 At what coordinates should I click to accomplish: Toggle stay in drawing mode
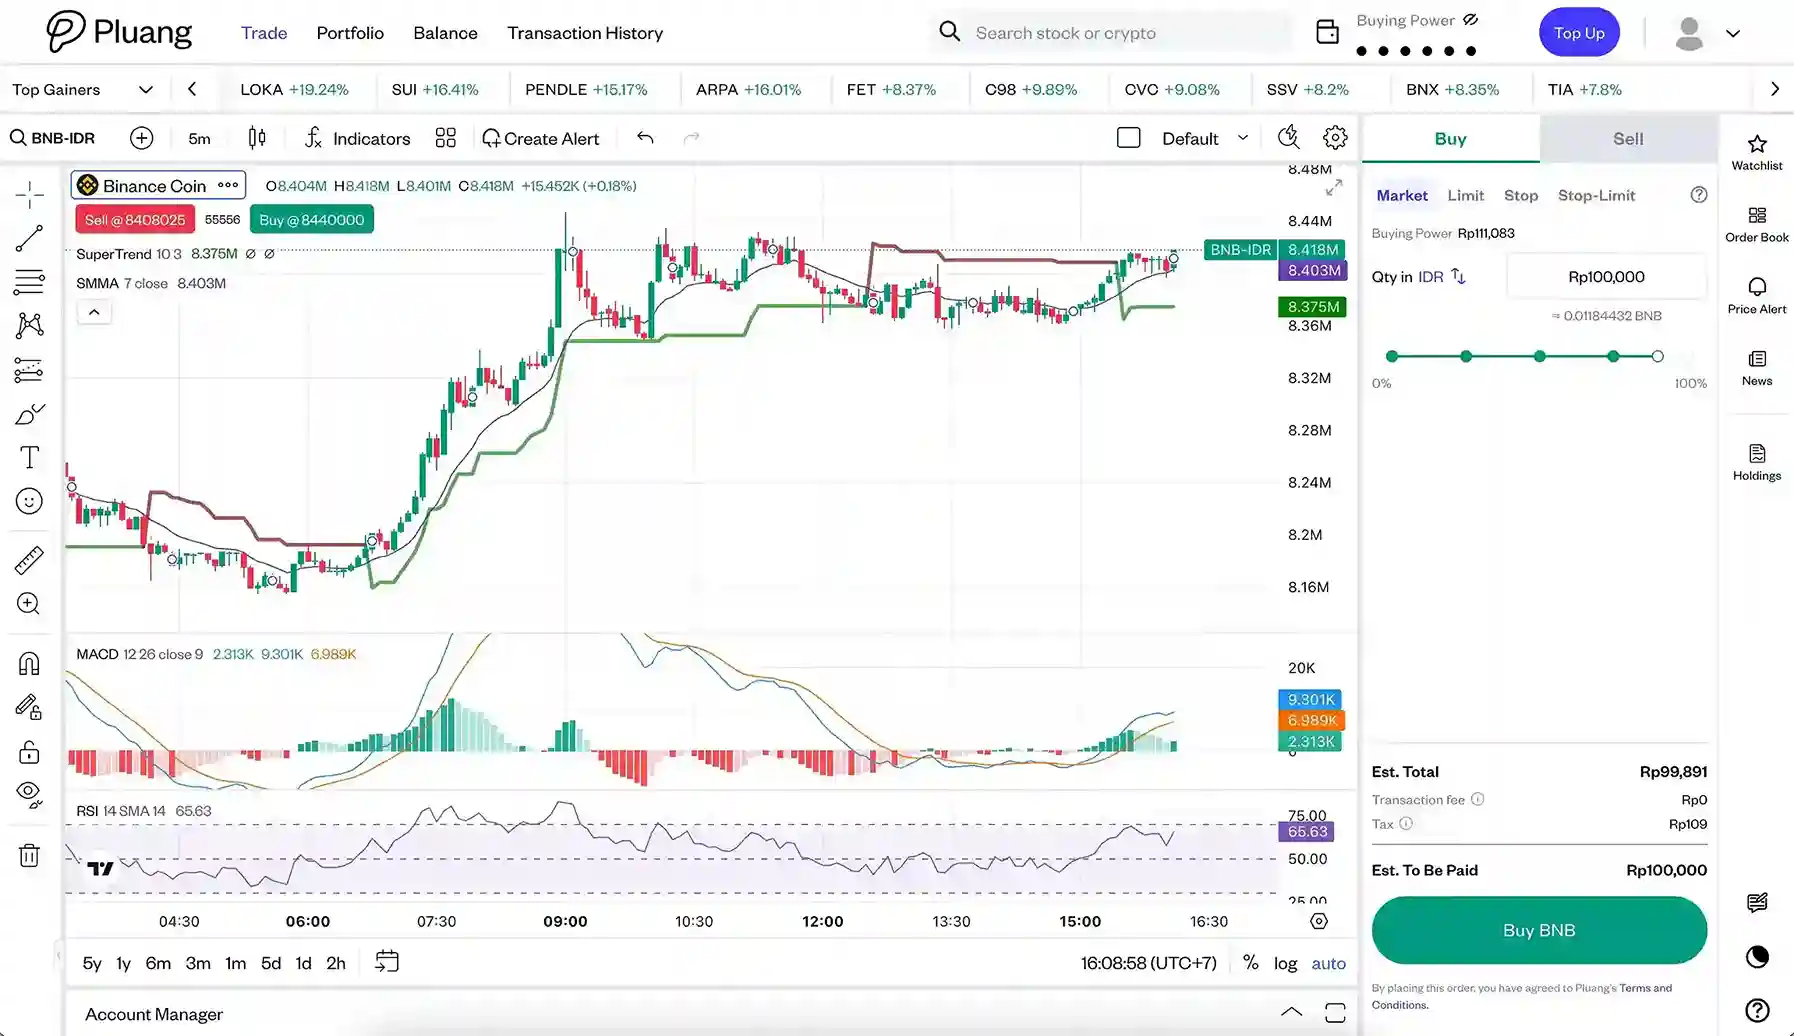[29, 708]
